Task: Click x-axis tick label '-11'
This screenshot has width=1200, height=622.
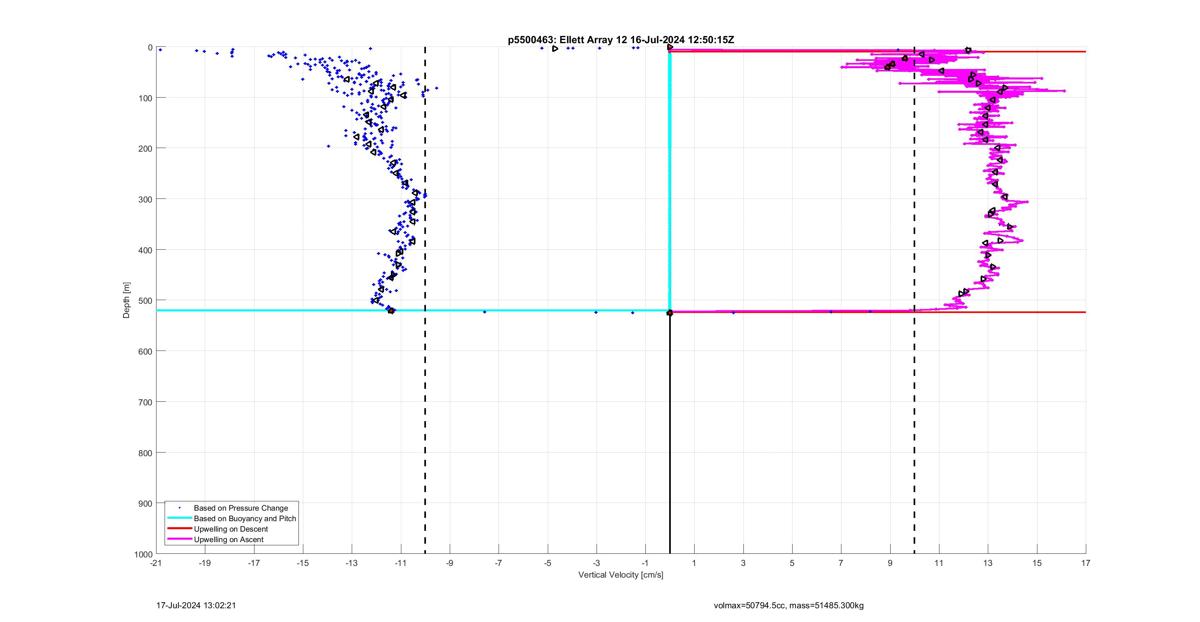Action: click(x=401, y=563)
